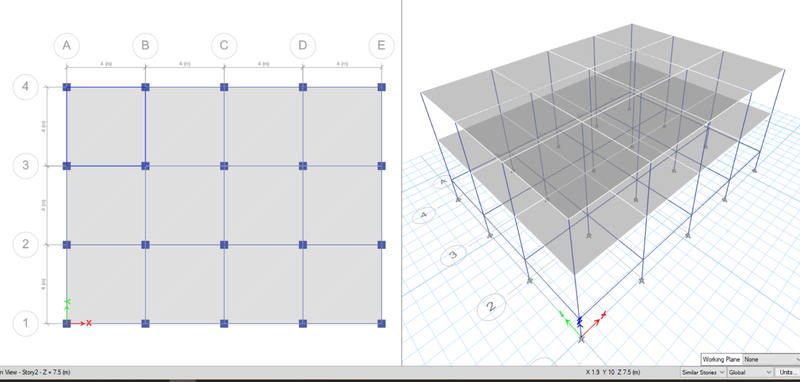Open the Working Plane None dropdown
Viewport: 800px width, 382px height.
(x=771, y=360)
